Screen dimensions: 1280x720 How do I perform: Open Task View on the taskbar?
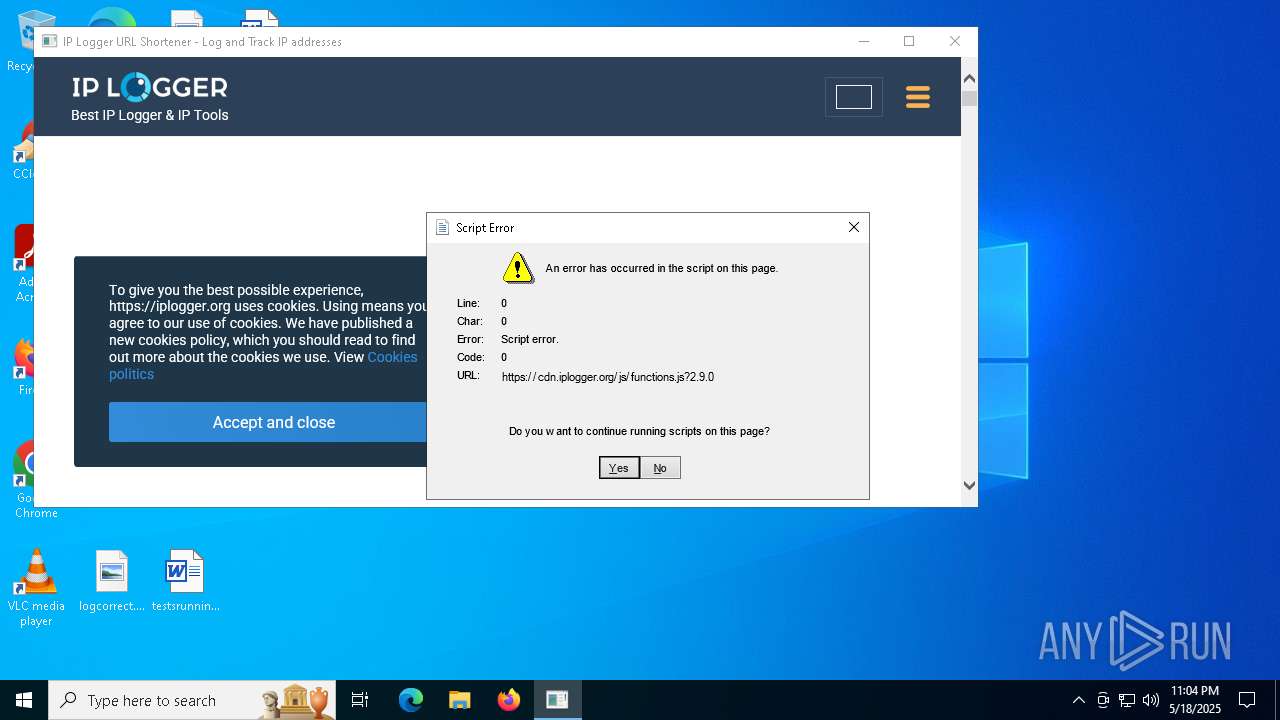[360, 700]
